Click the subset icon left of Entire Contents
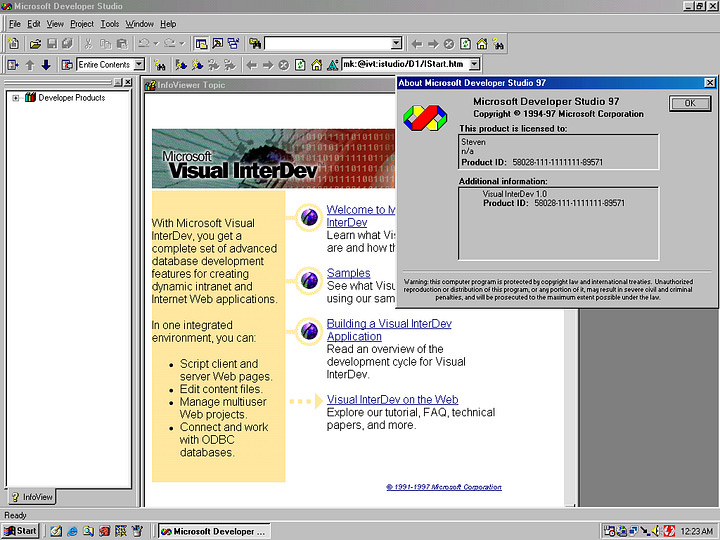 point(67,65)
